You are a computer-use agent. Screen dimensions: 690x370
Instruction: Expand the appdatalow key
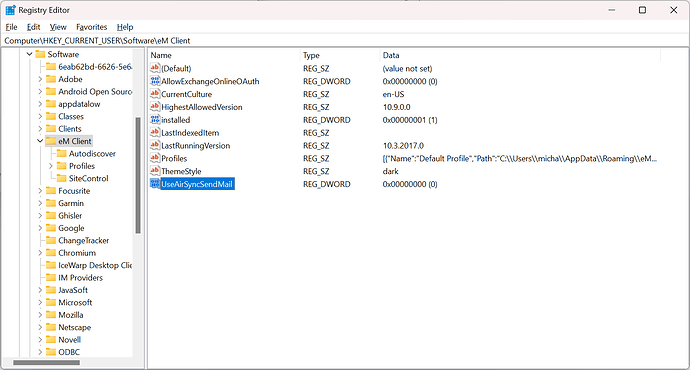pos(40,104)
